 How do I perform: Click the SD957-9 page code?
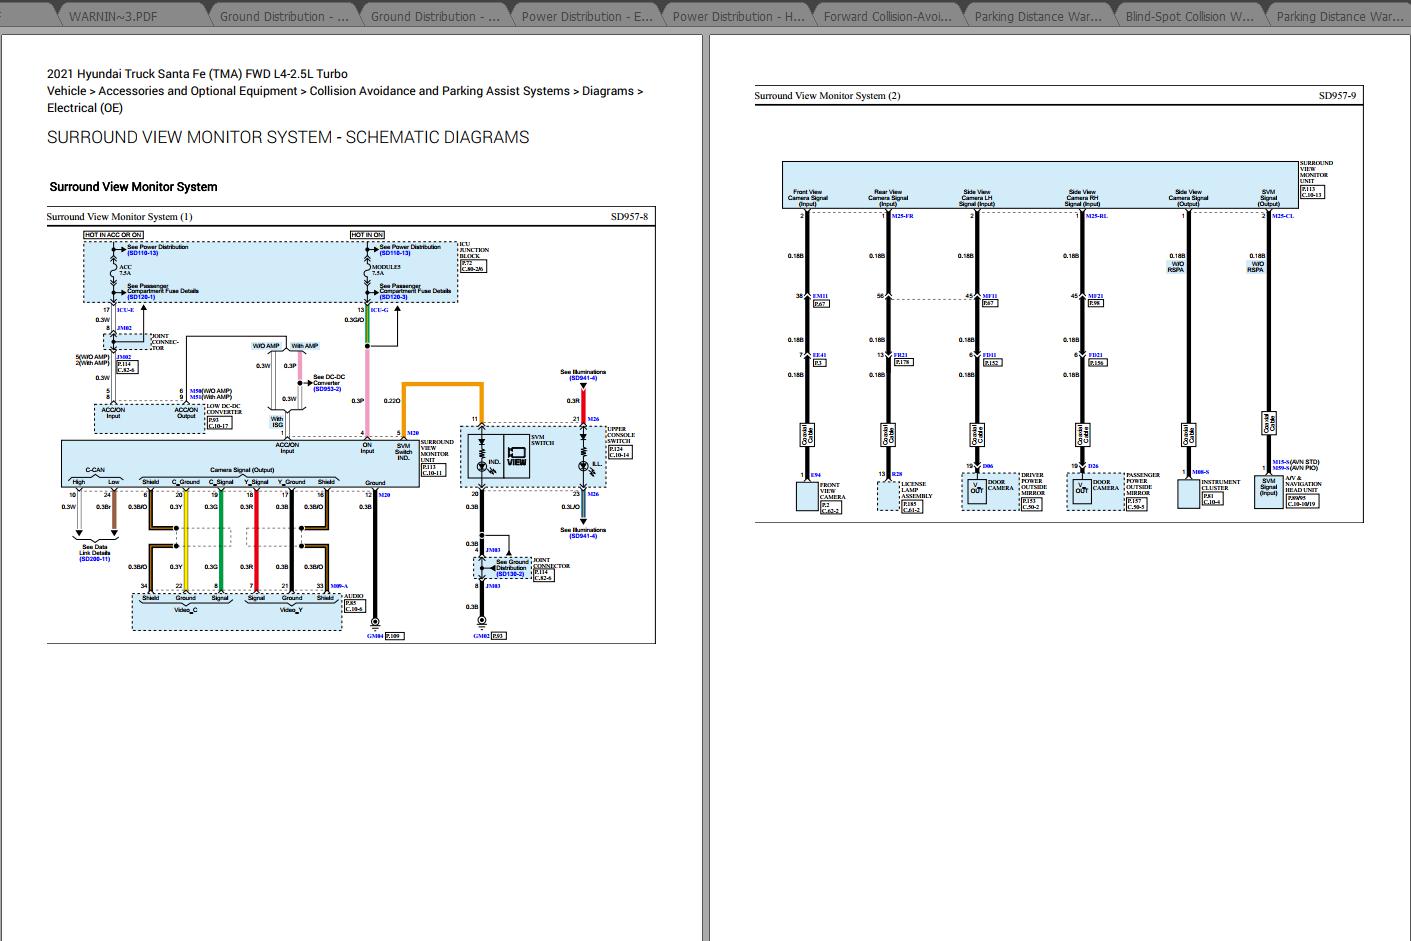(1337, 96)
